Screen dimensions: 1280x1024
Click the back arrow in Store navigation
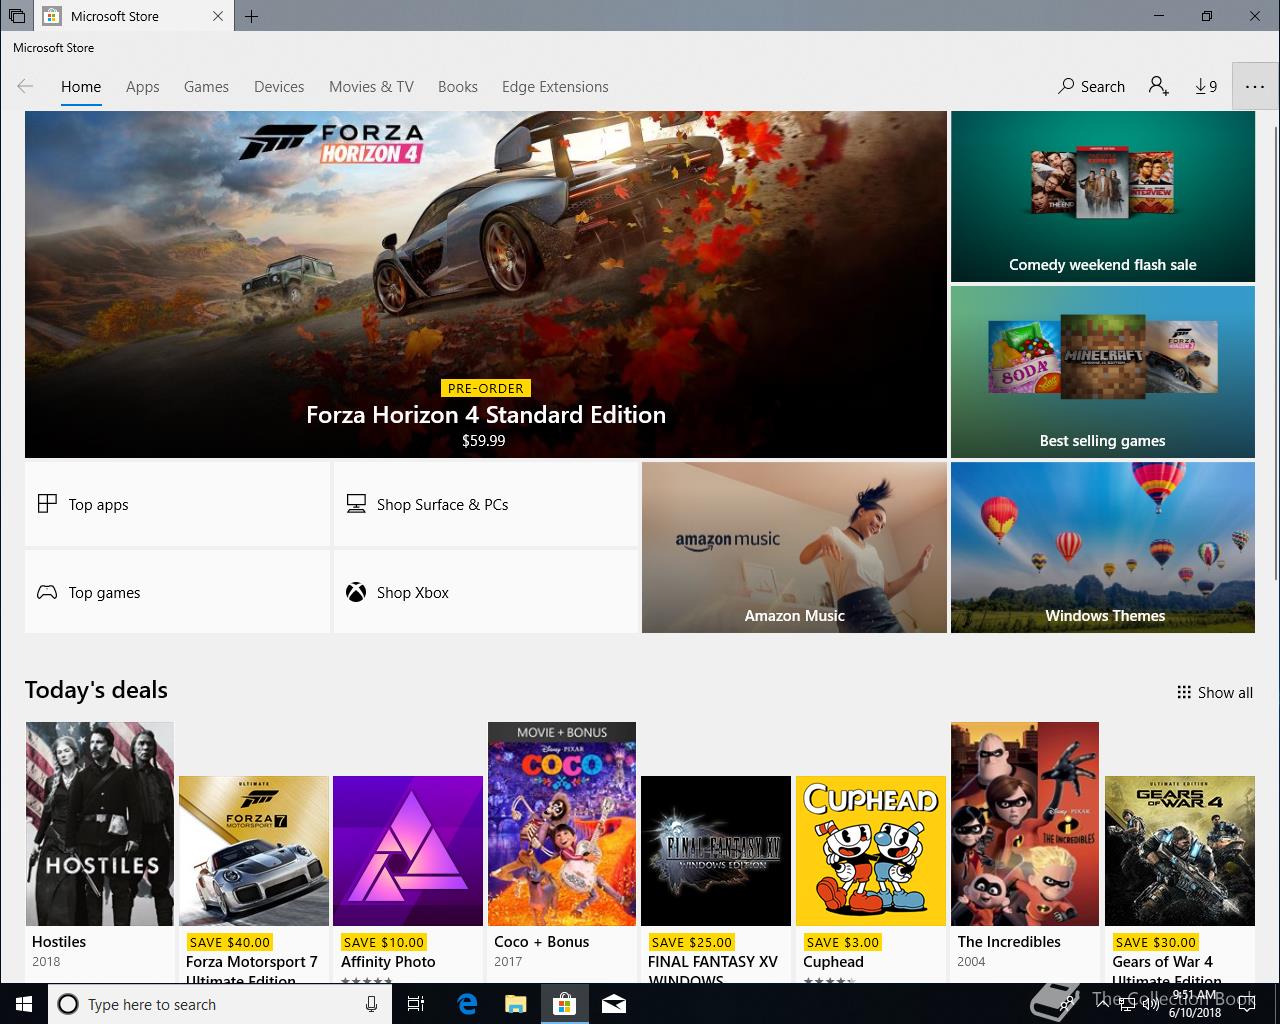(x=25, y=87)
